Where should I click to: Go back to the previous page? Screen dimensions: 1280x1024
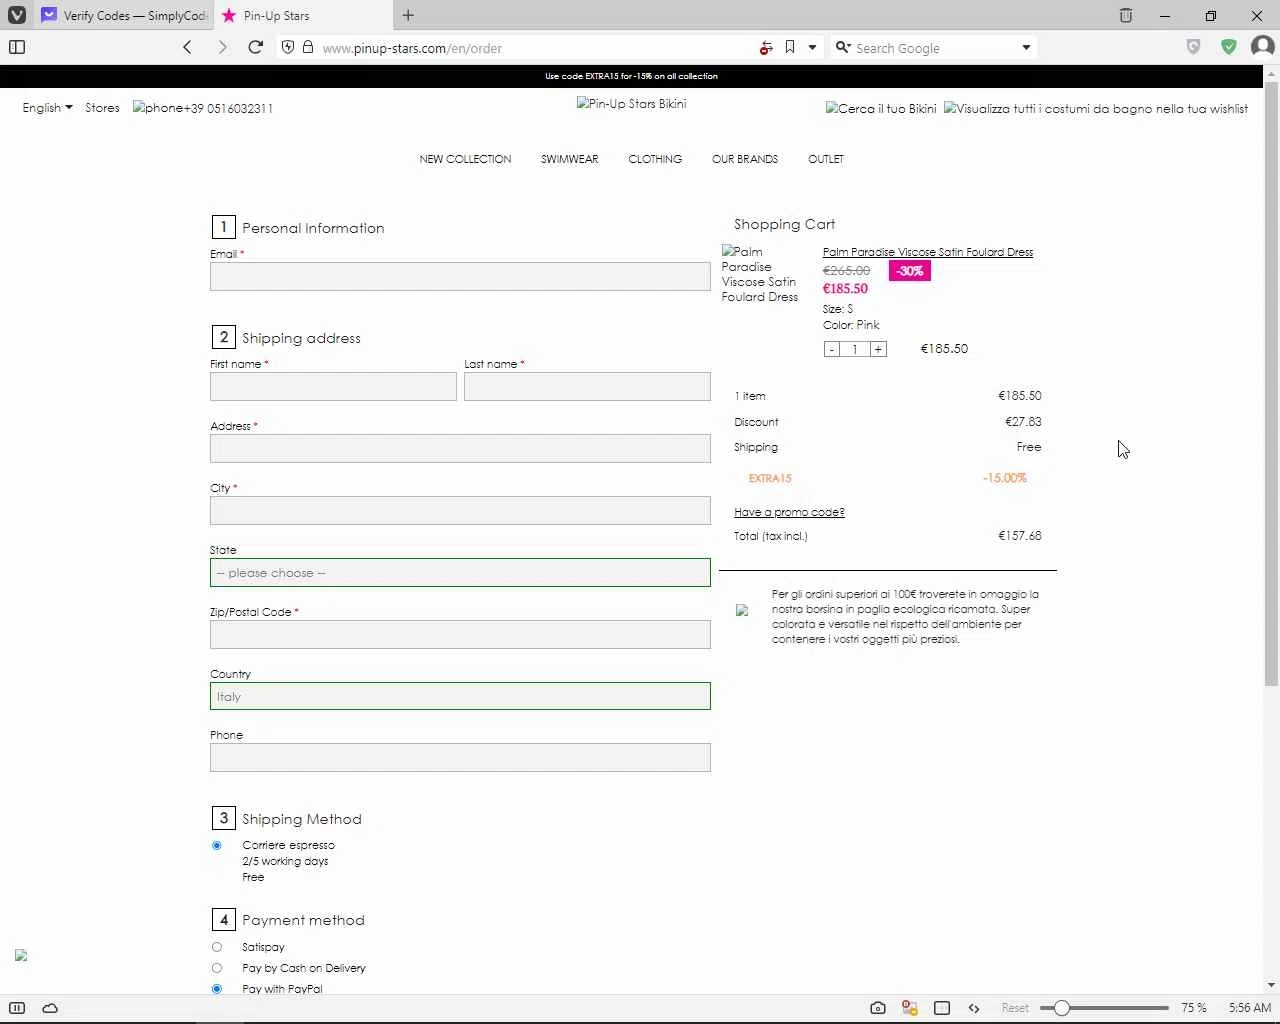coord(187,47)
